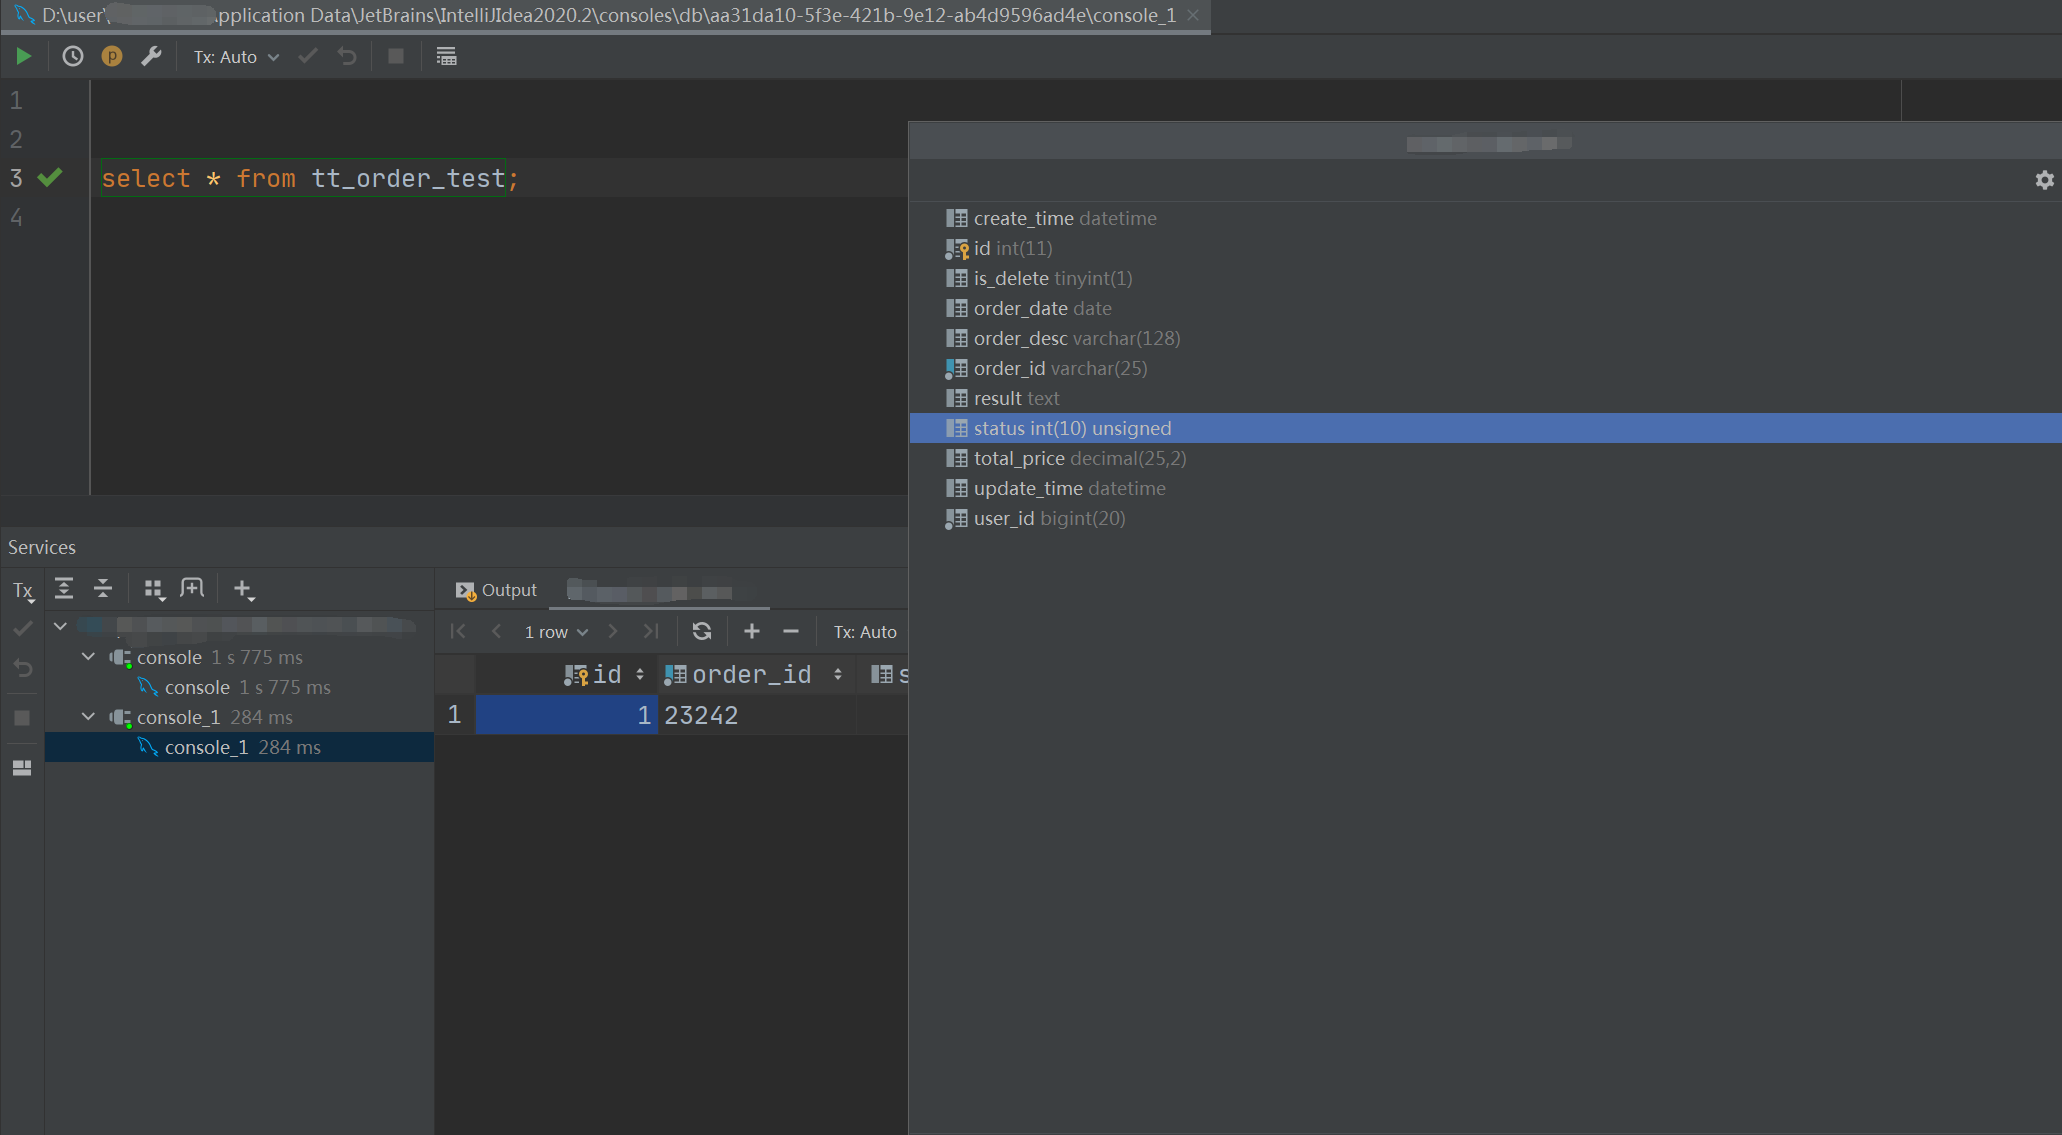Click the result cell showing 23242

pyautogui.click(x=702, y=716)
